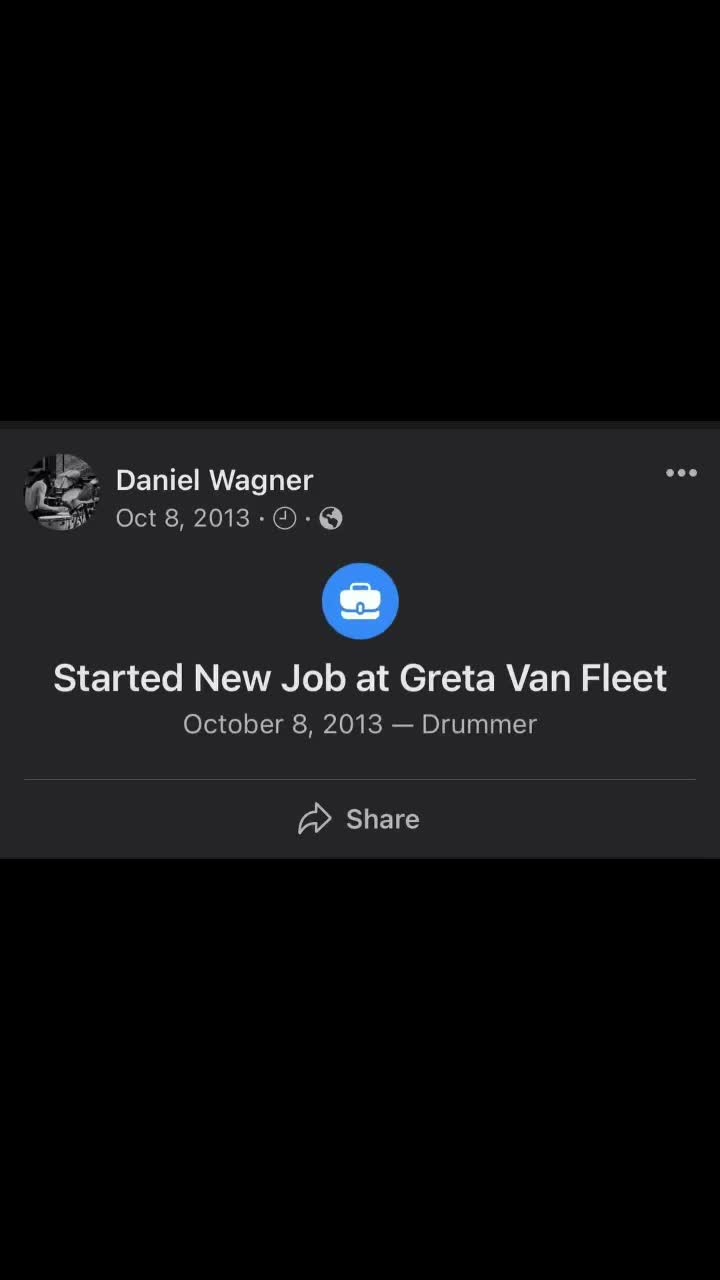Click the dash between date and Drummer
The width and height of the screenshot is (720, 1280).
point(402,724)
